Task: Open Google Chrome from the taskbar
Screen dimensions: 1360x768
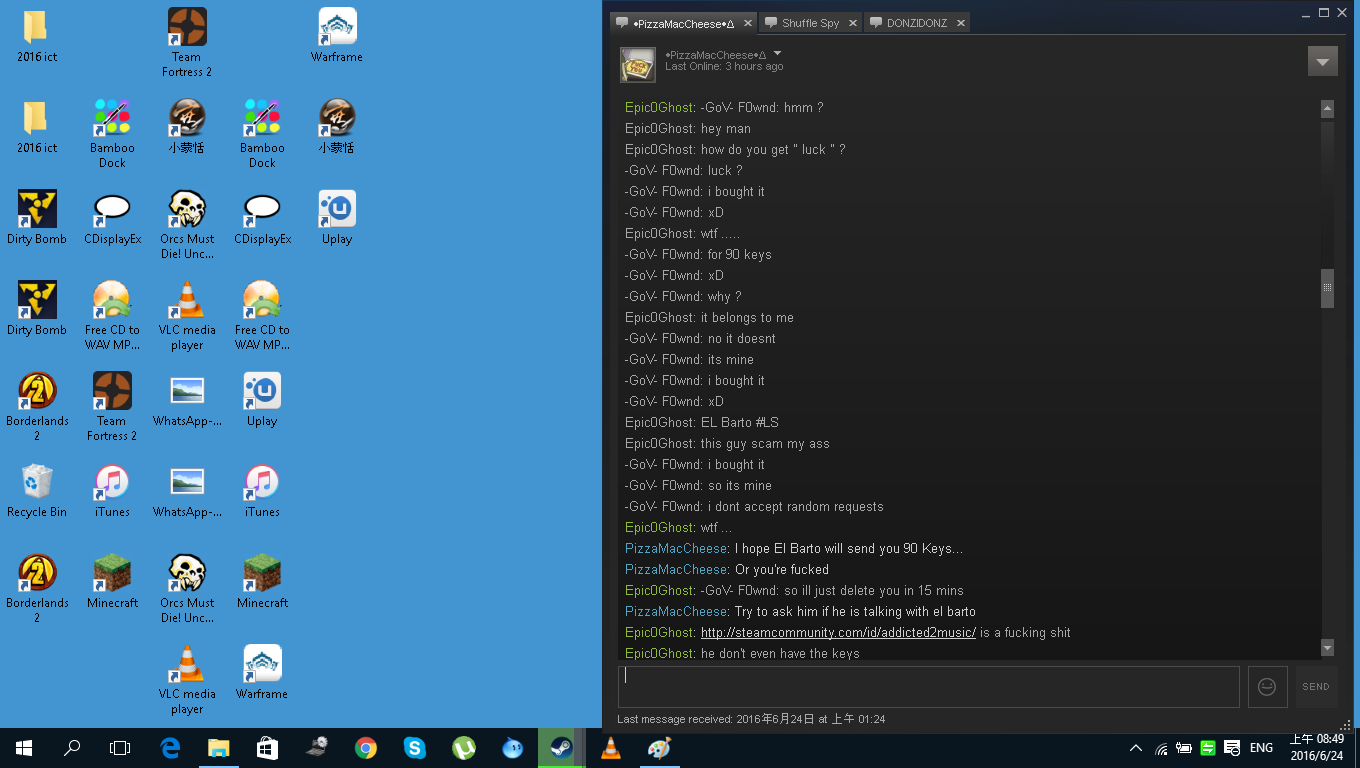Action: tap(366, 748)
